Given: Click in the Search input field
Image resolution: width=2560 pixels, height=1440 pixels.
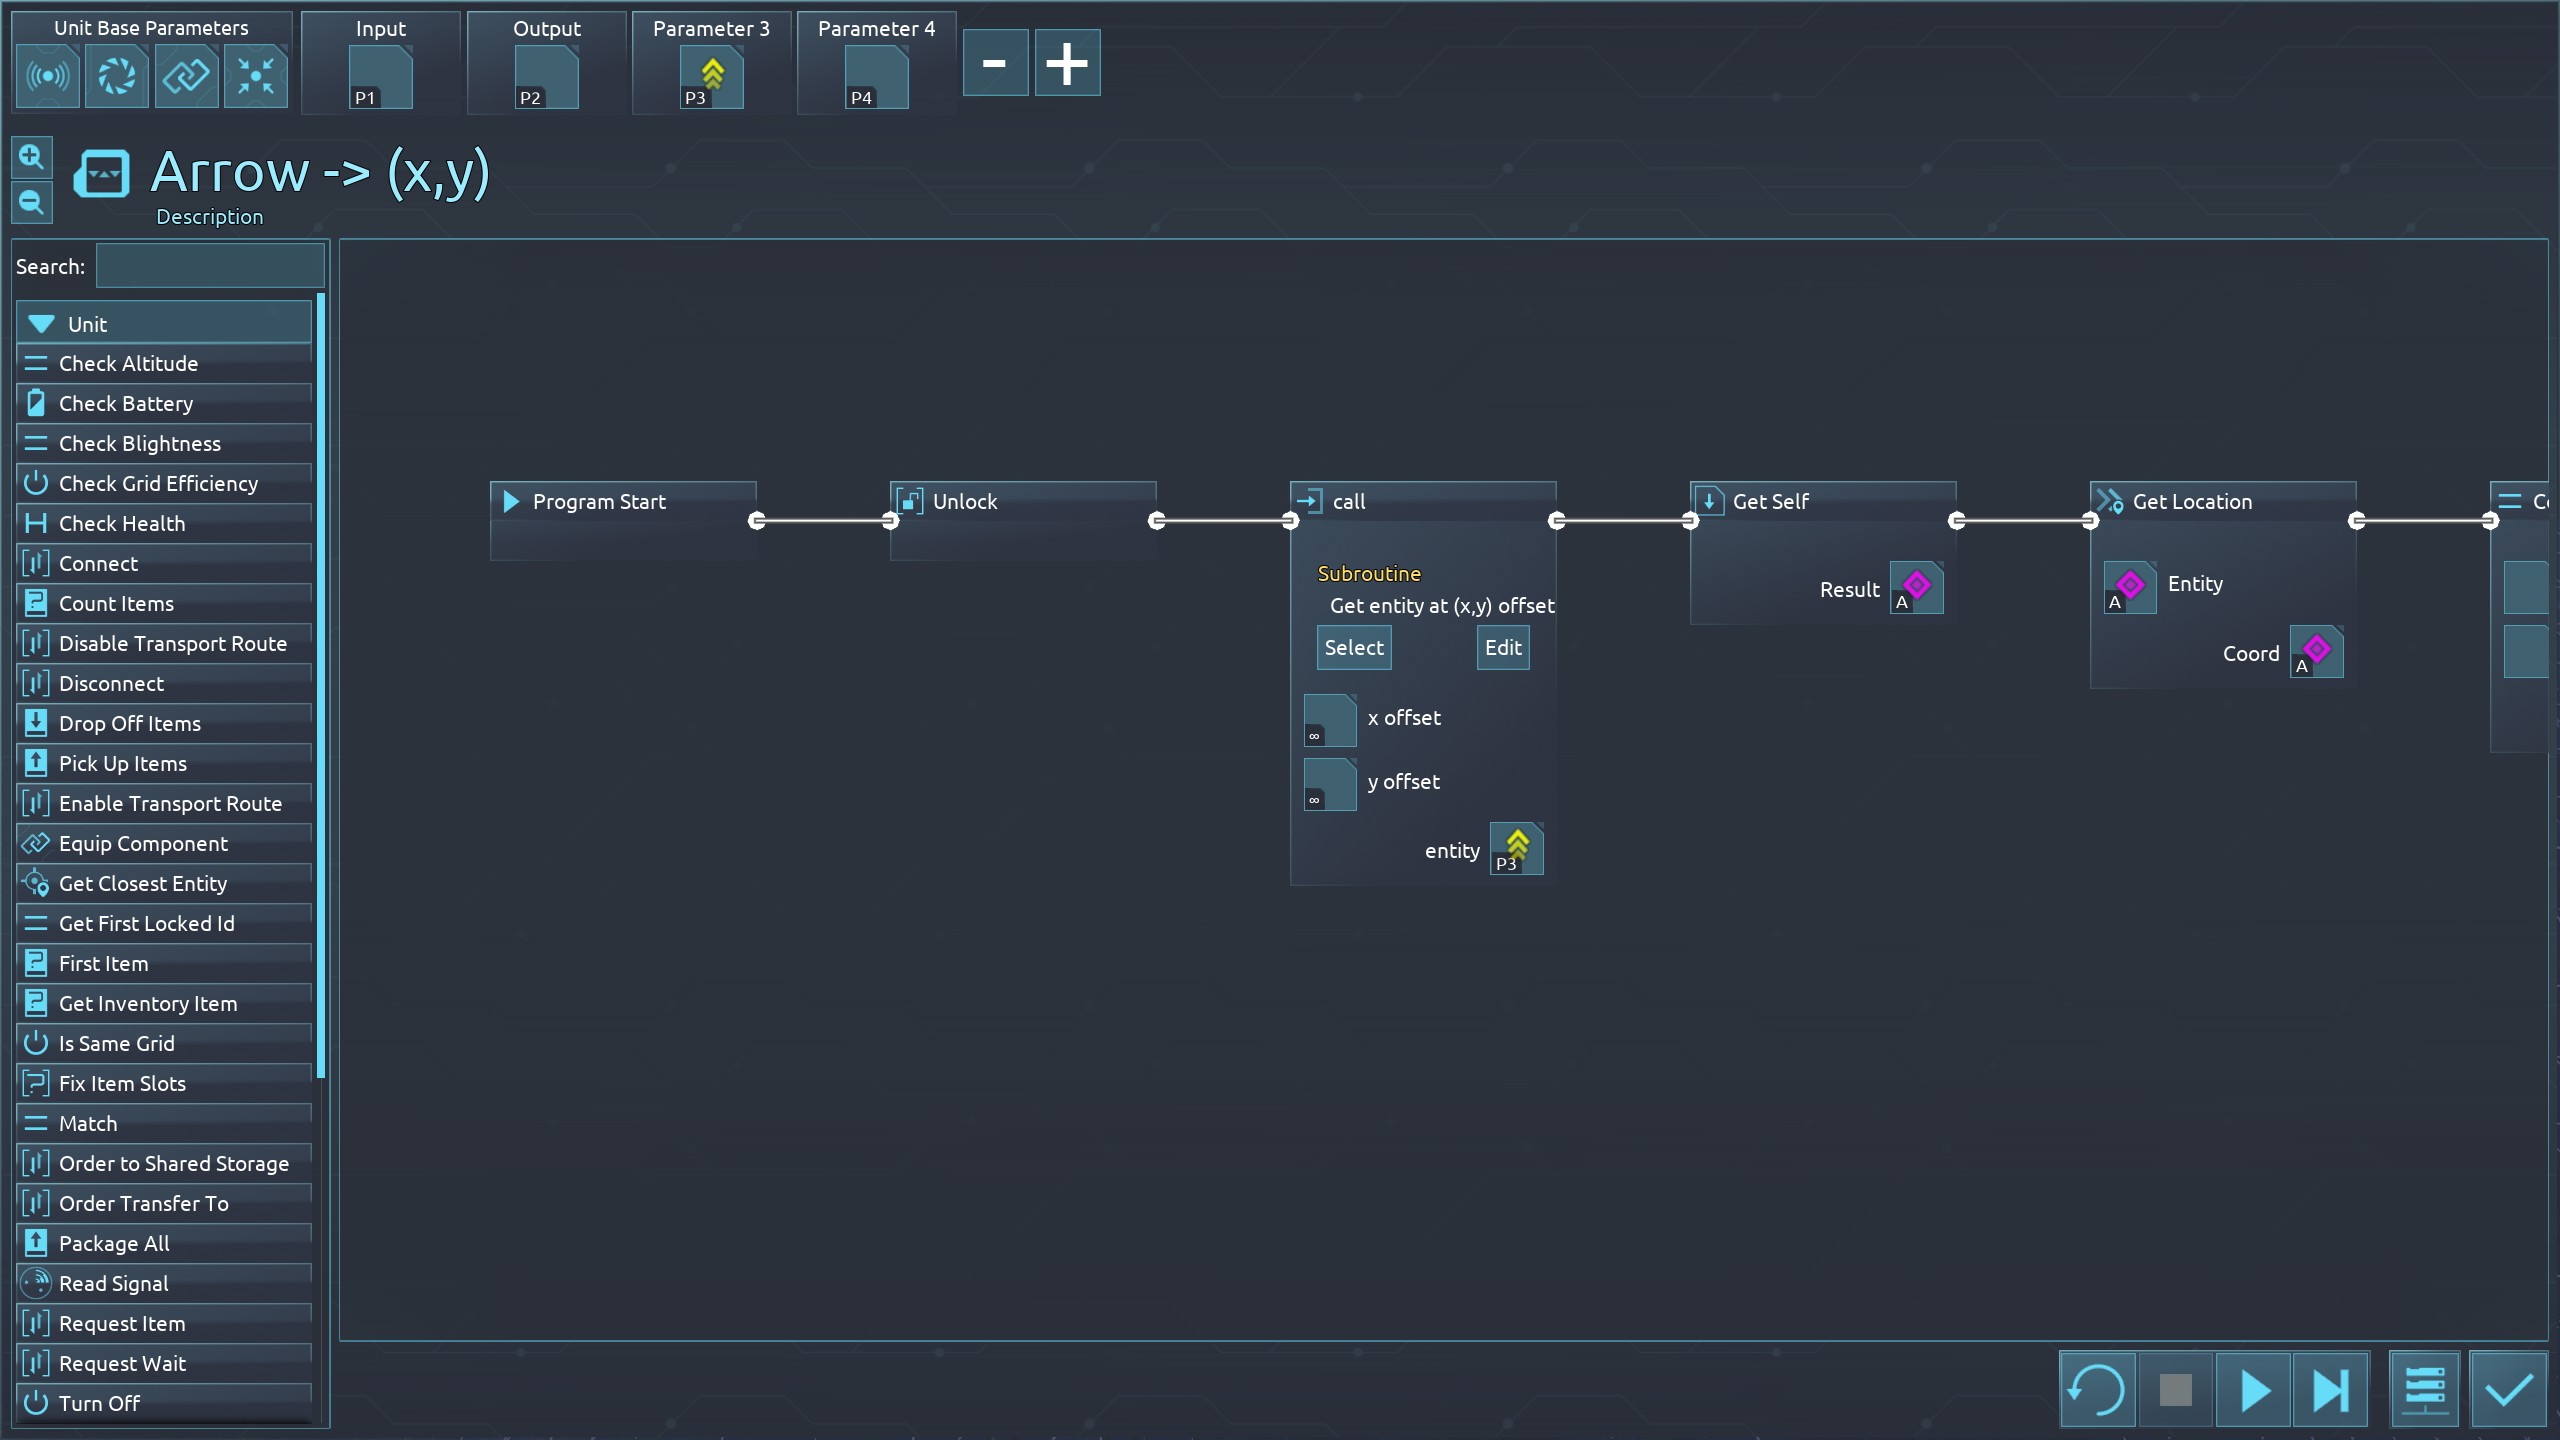Looking at the screenshot, I should (210, 267).
